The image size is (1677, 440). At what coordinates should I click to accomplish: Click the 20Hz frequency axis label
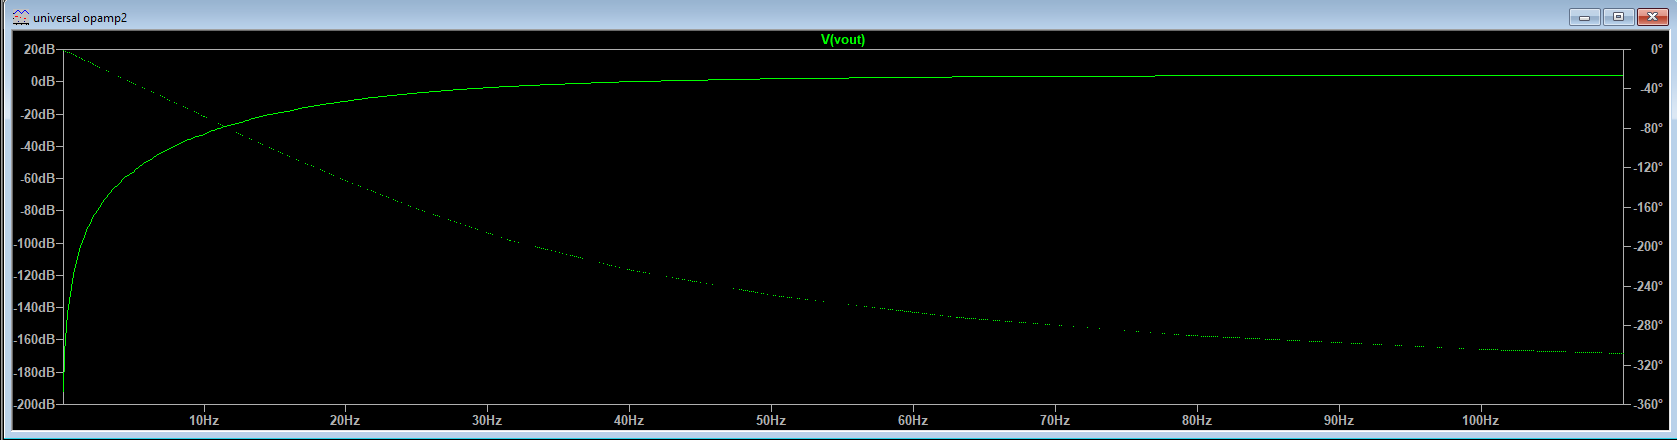345,421
